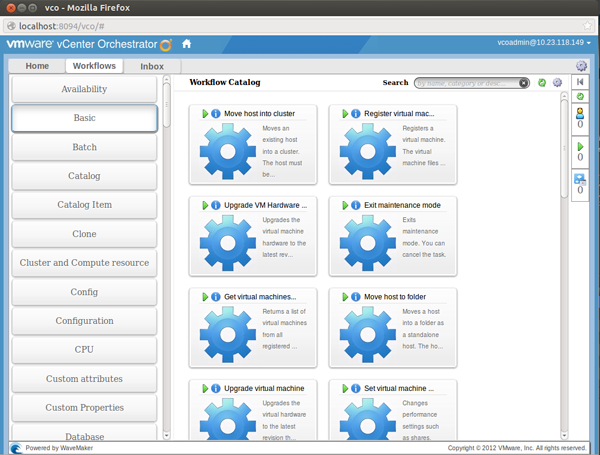Select the Batch category
Viewport: 600px width, 455px height.
point(84,147)
